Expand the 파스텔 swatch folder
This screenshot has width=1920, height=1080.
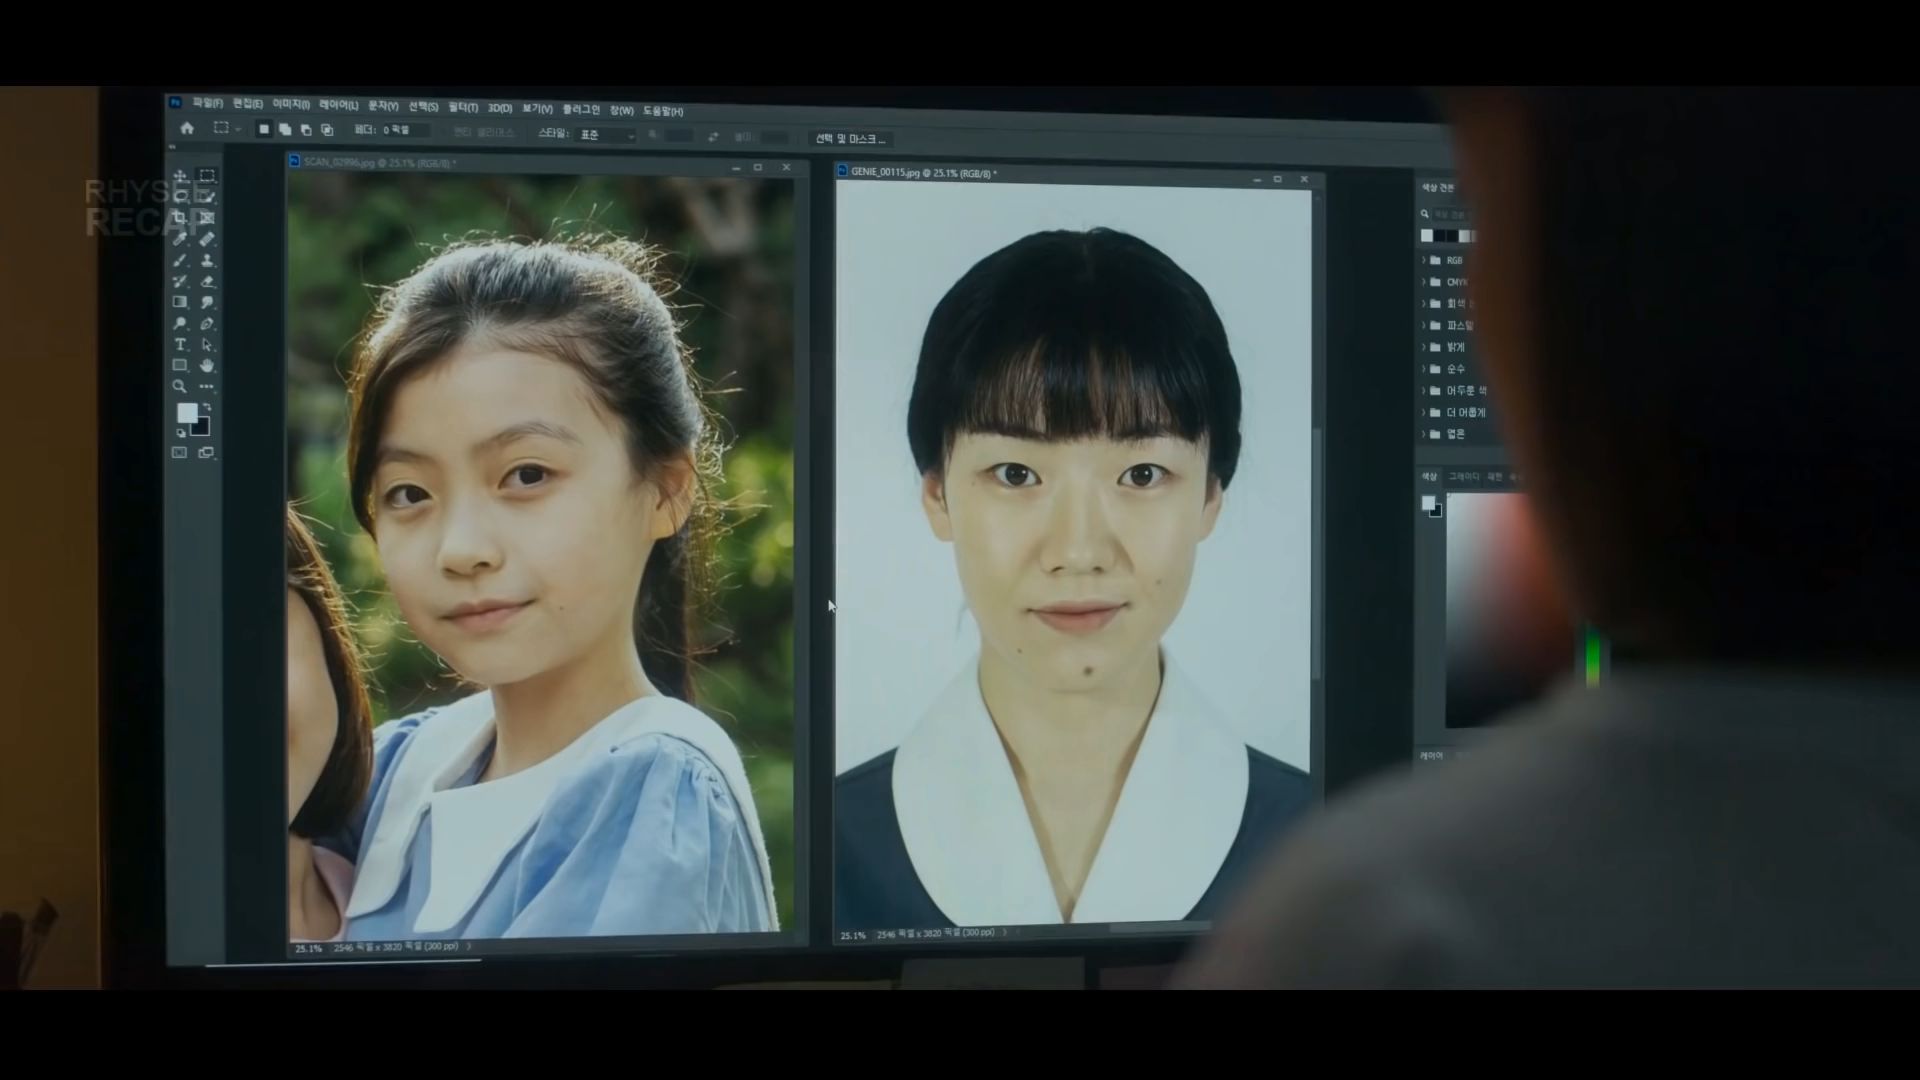click(x=1424, y=326)
